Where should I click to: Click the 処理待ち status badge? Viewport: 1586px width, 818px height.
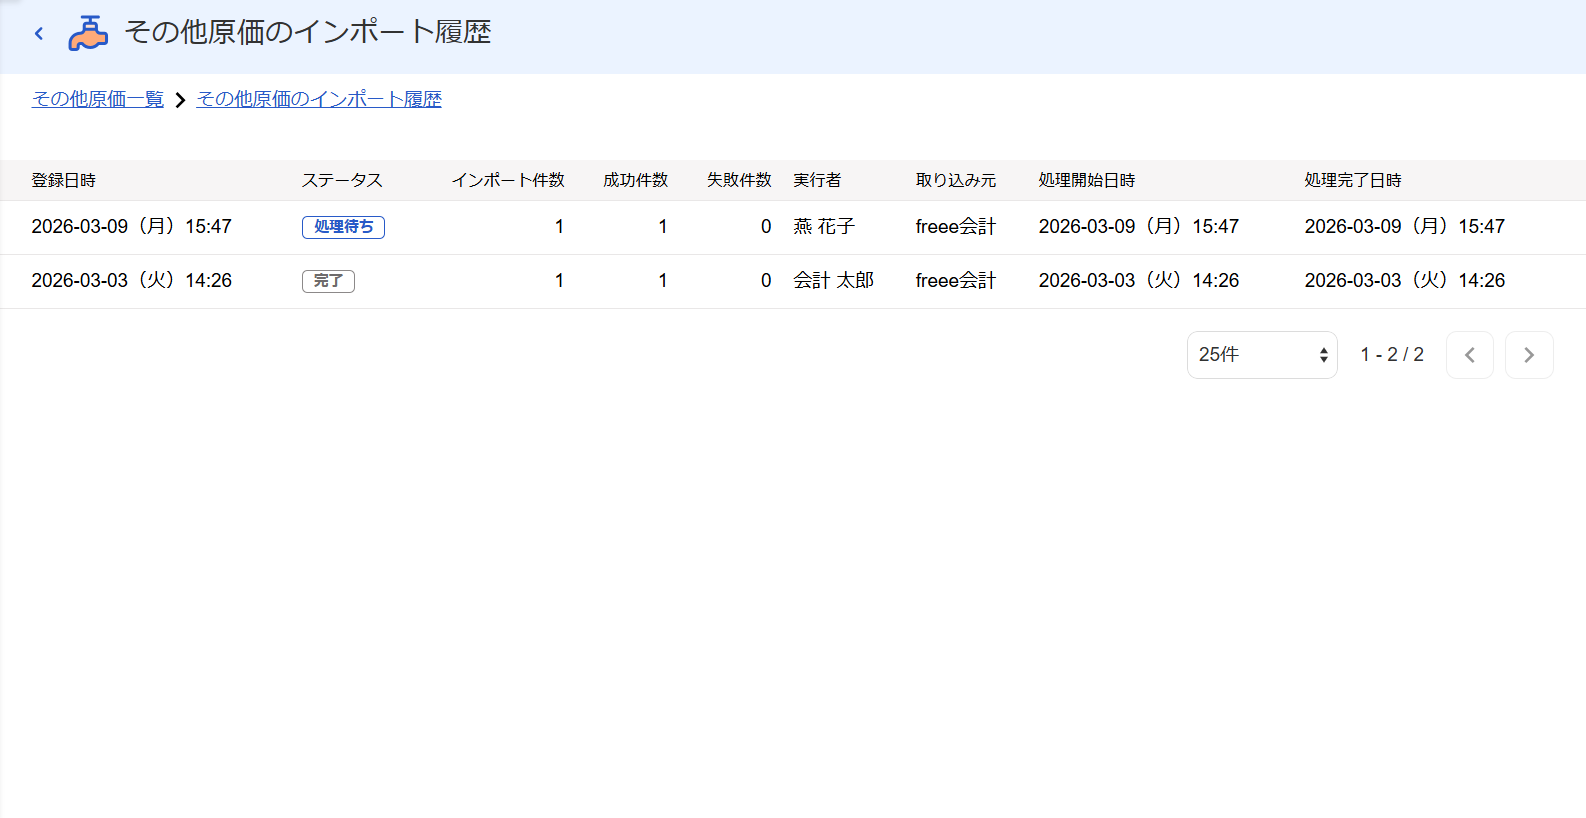tap(343, 227)
